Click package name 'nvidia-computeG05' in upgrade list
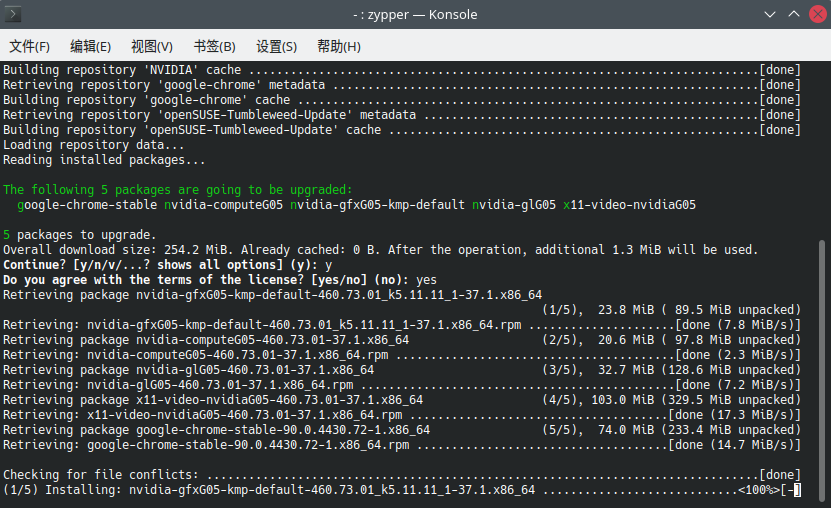The image size is (831, 508). pyautogui.click(x=223, y=205)
